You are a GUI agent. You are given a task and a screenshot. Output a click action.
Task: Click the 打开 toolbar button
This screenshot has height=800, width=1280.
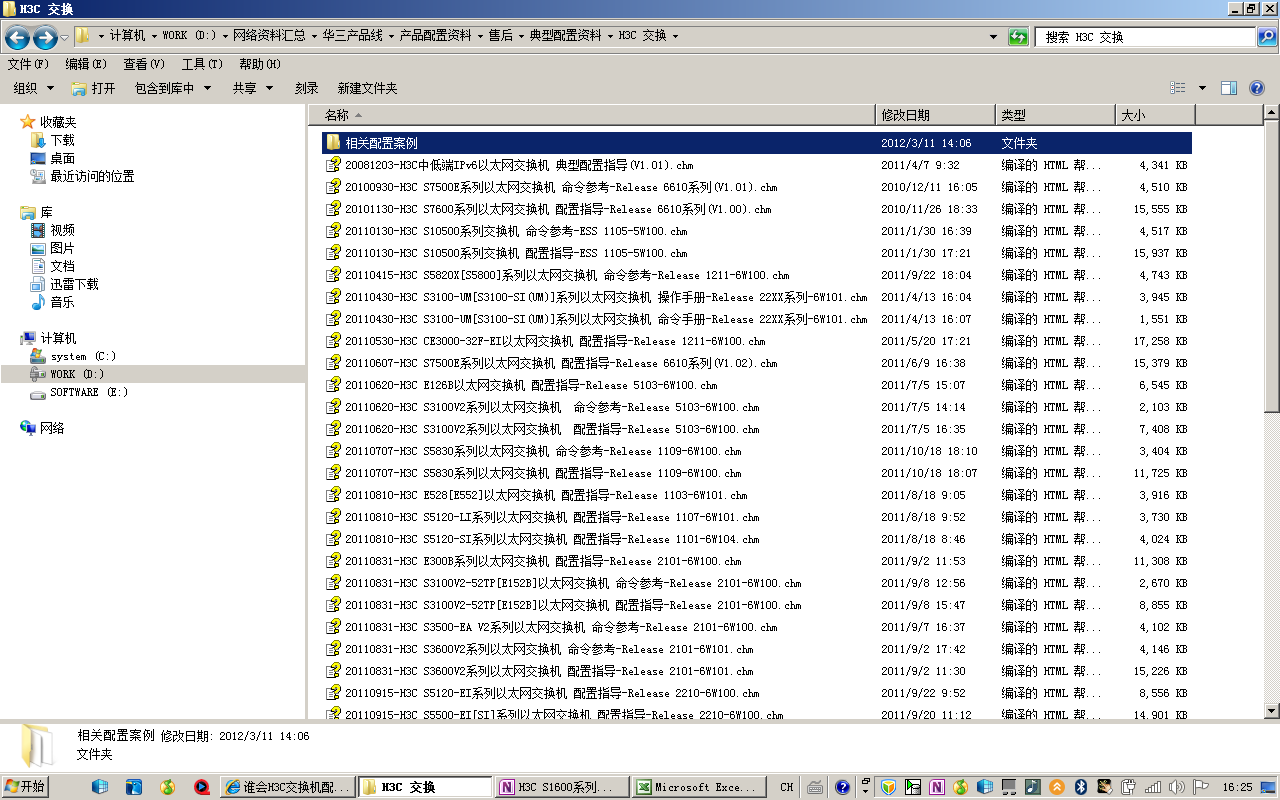94,88
